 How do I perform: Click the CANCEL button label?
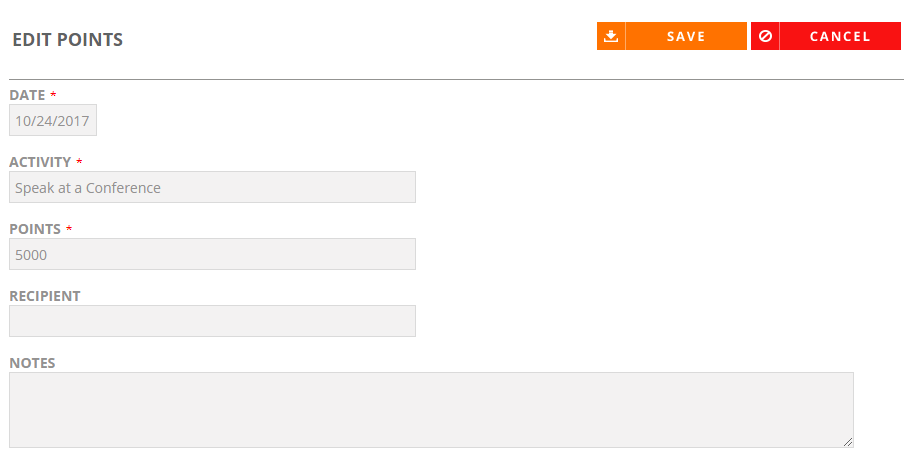tap(840, 36)
